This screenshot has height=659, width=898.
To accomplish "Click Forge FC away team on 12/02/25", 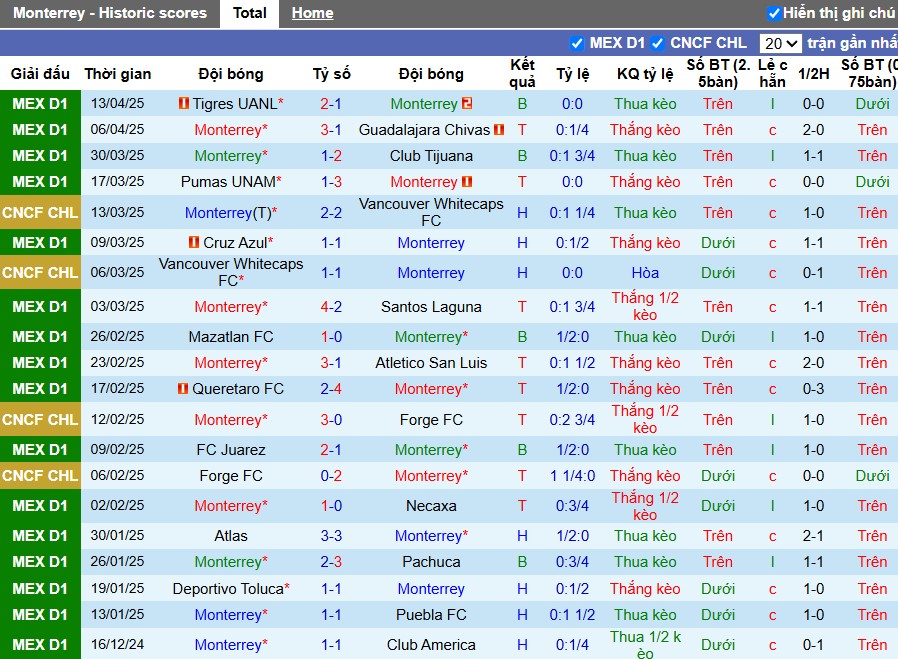I will pyautogui.click(x=431, y=420).
